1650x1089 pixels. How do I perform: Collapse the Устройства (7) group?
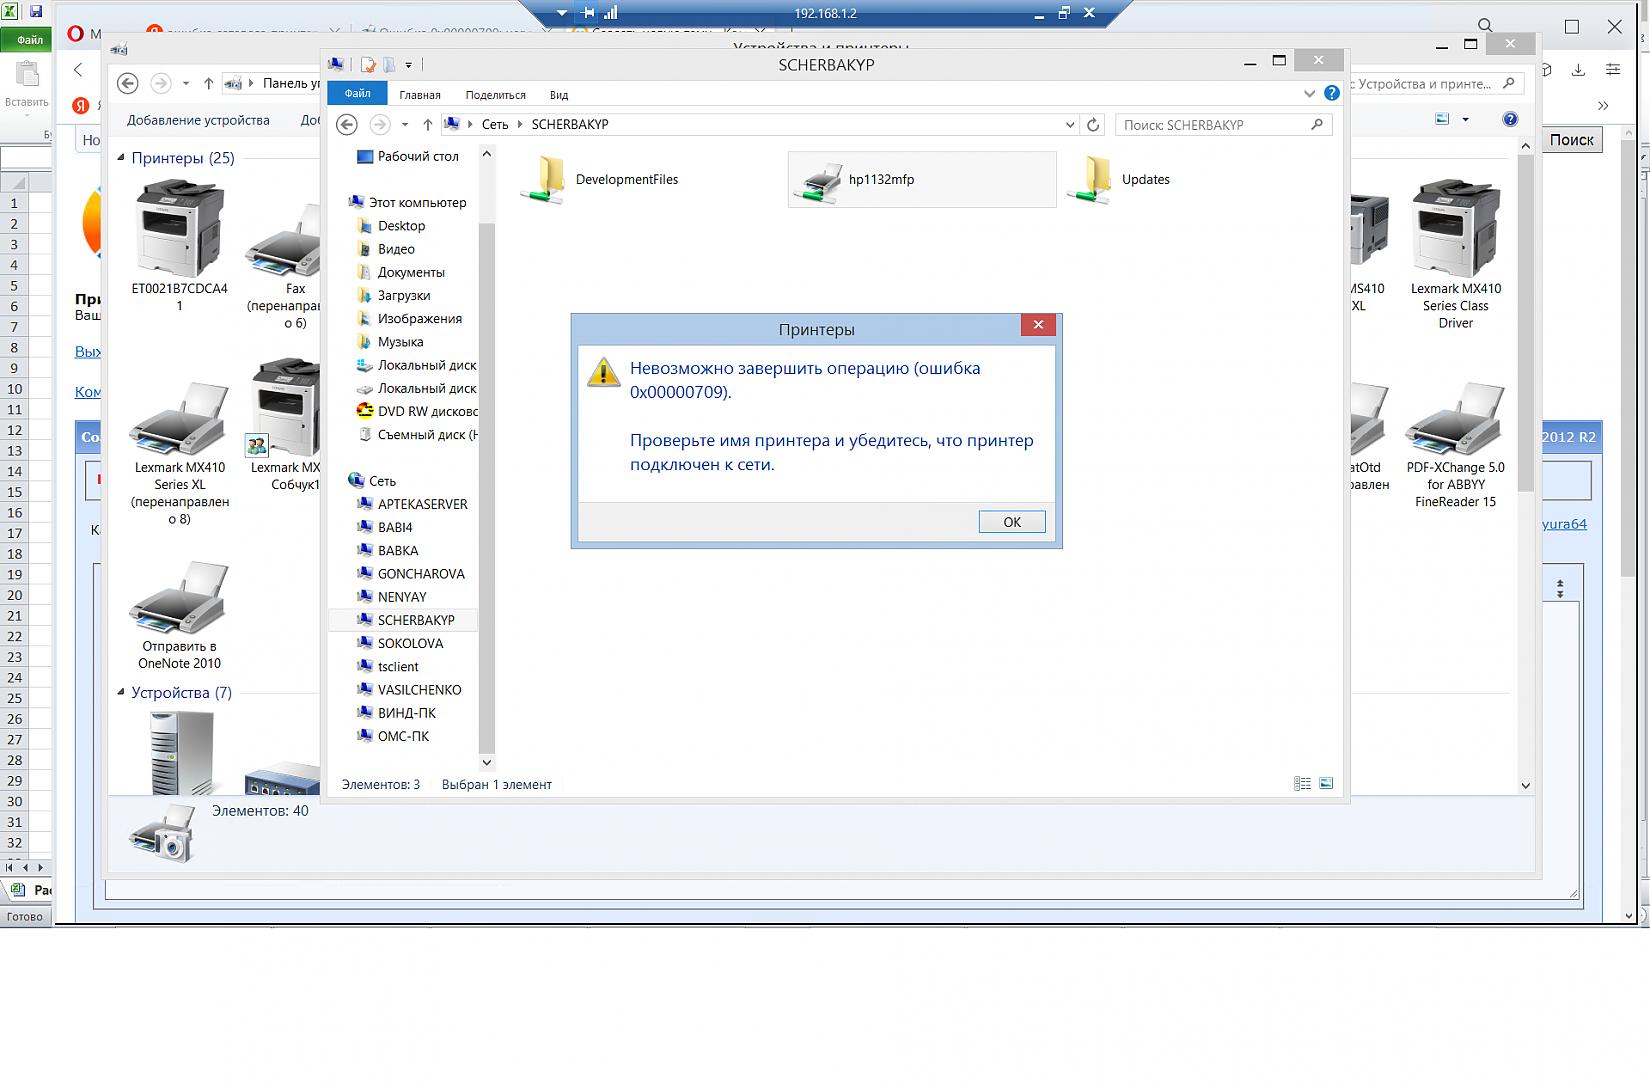(121, 692)
